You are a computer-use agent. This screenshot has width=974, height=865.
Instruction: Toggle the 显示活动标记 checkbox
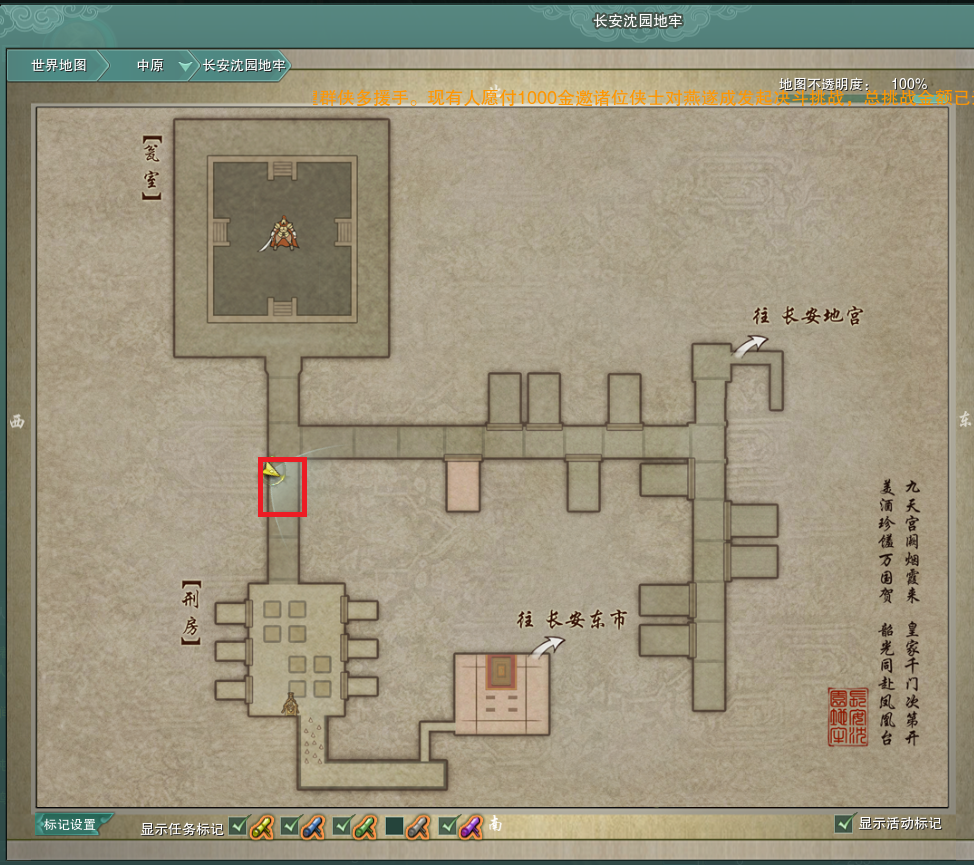click(x=845, y=823)
